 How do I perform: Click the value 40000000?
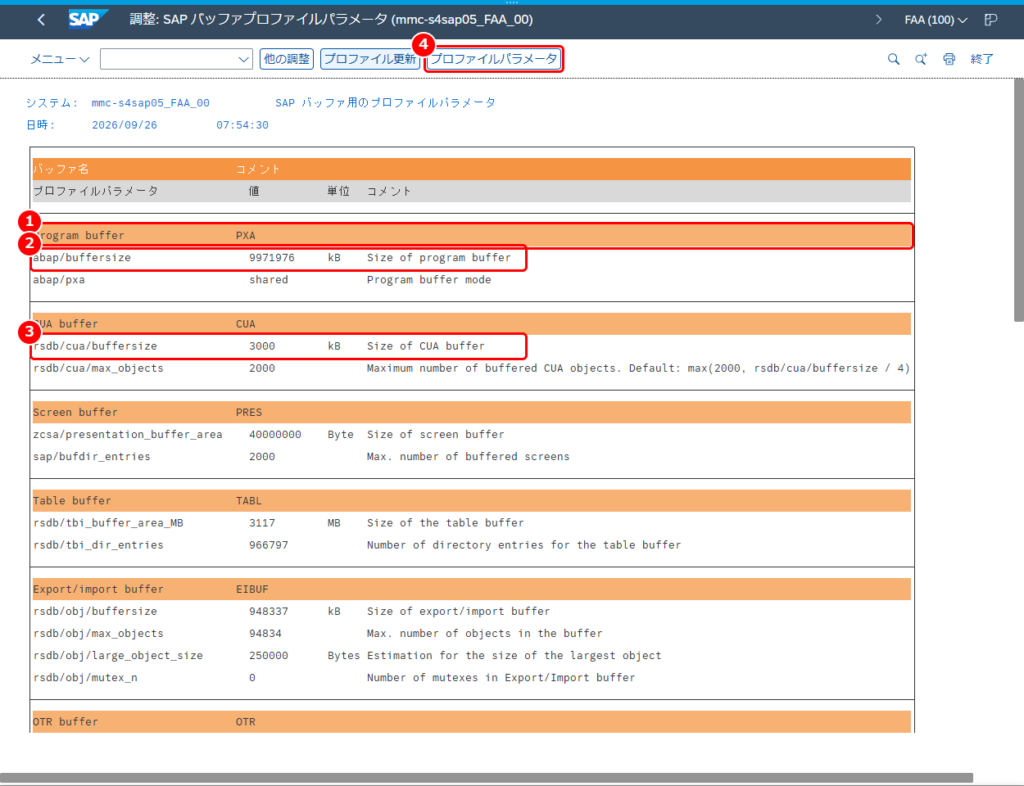point(275,434)
